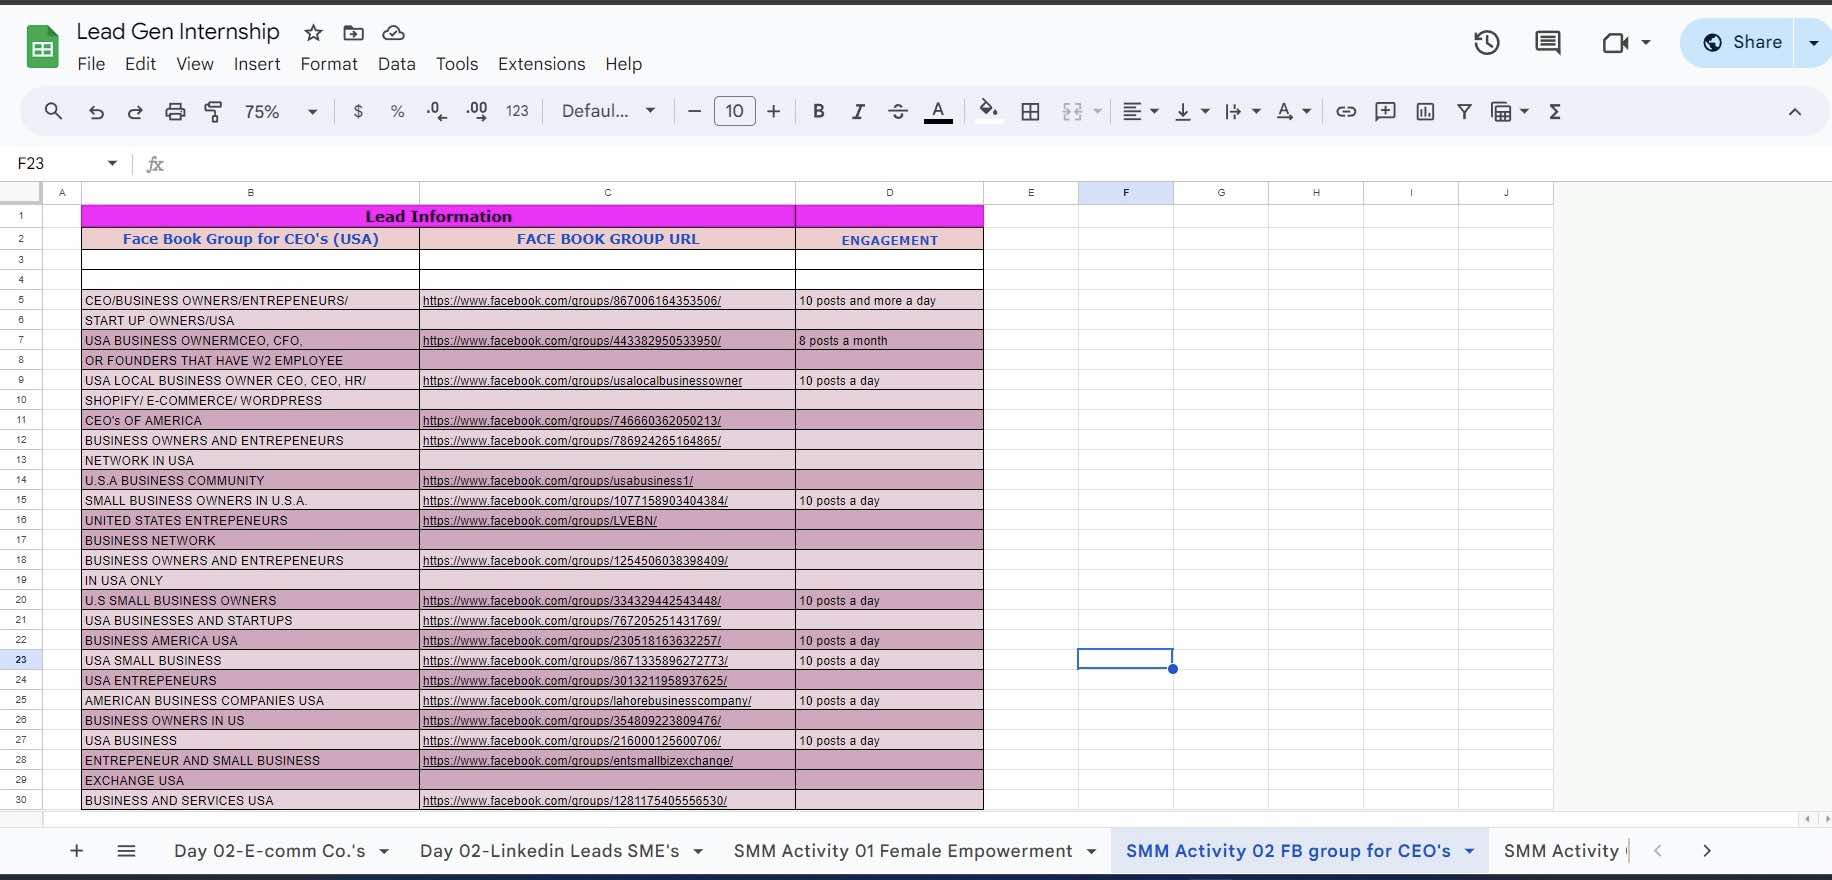Redo the last undone action

pos(135,111)
